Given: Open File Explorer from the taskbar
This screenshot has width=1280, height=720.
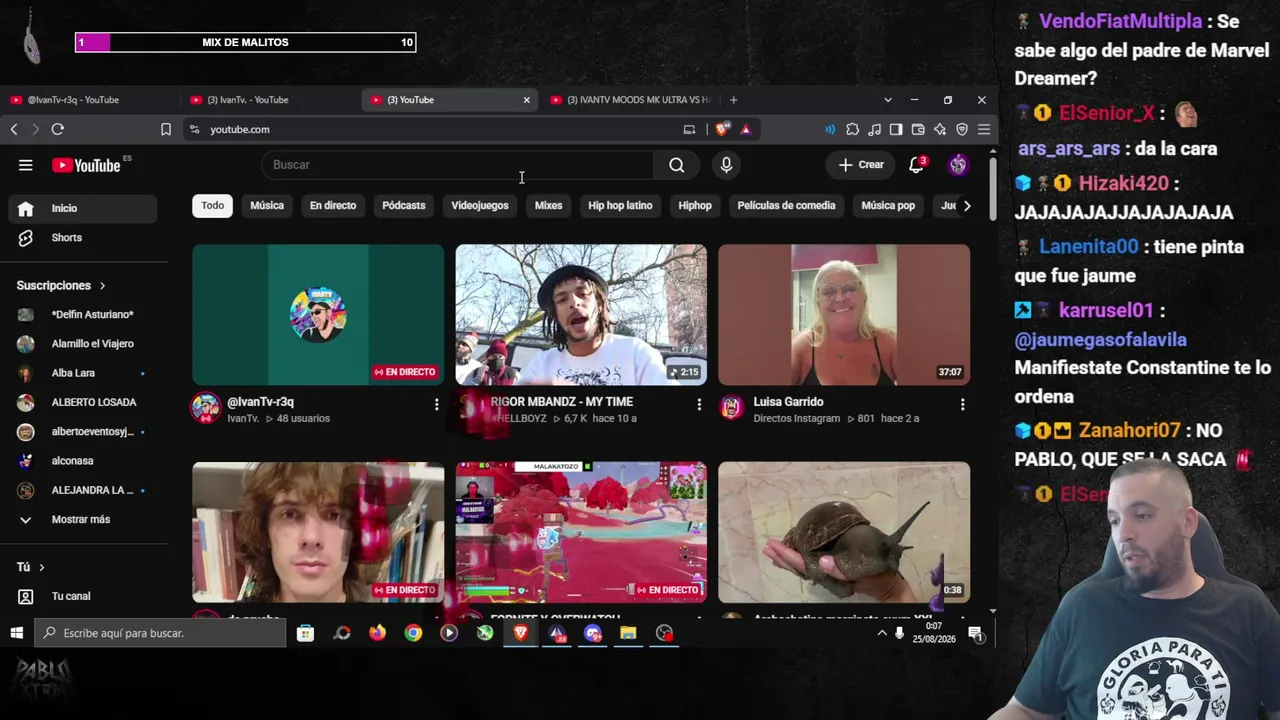Looking at the screenshot, I should click(x=628, y=633).
